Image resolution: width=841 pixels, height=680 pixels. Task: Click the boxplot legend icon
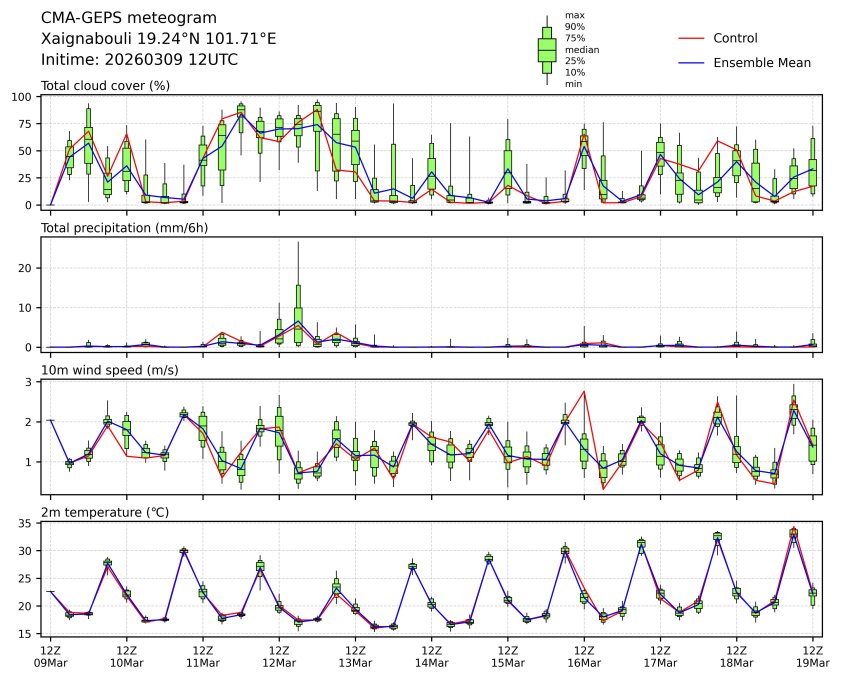[x=547, y=50]
